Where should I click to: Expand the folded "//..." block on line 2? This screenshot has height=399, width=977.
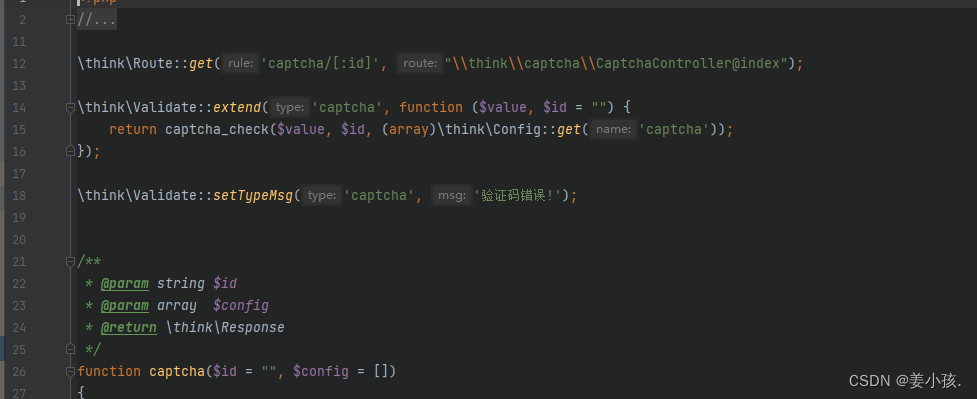(70, 19)
